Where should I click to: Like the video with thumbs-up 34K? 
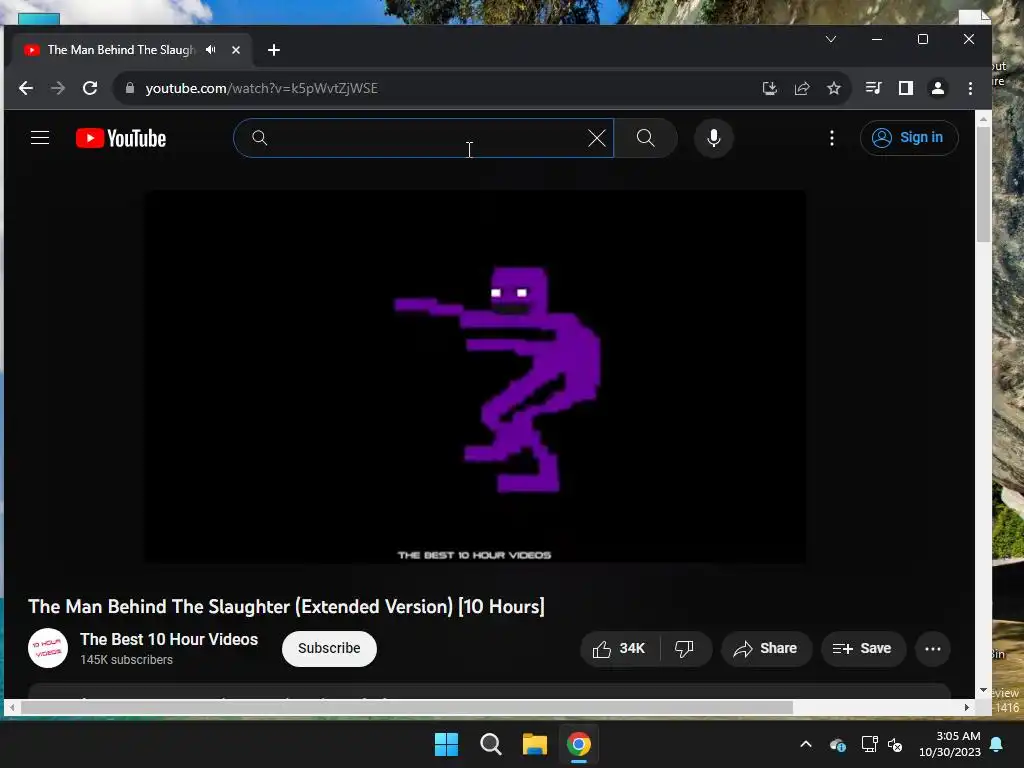tap(619, 648)
